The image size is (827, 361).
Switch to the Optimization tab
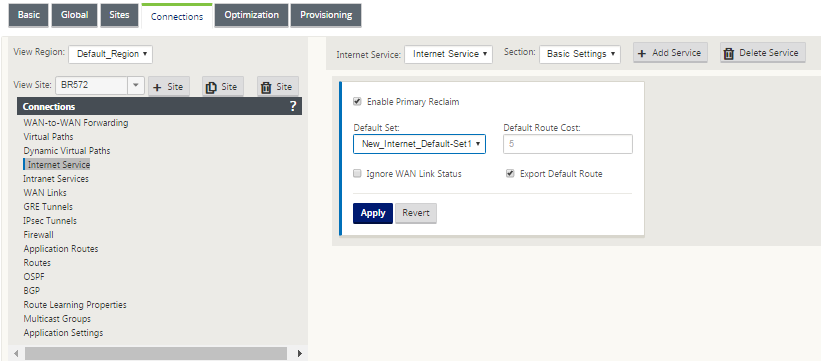252,15
